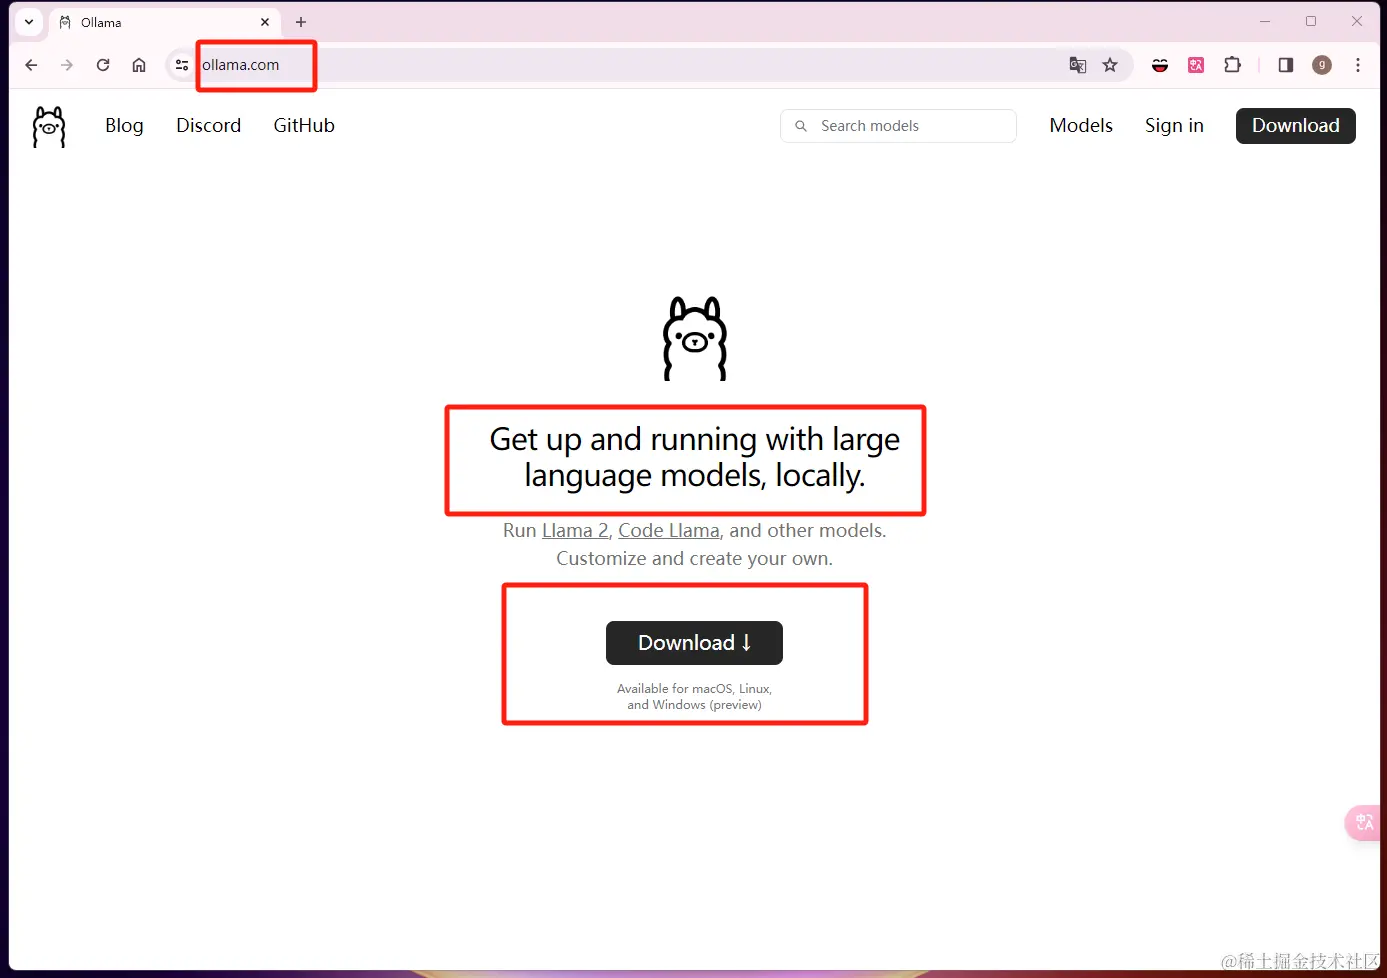The image size is (1387, 978).
Task: Click the header Download button
Action: [1296, 126]
